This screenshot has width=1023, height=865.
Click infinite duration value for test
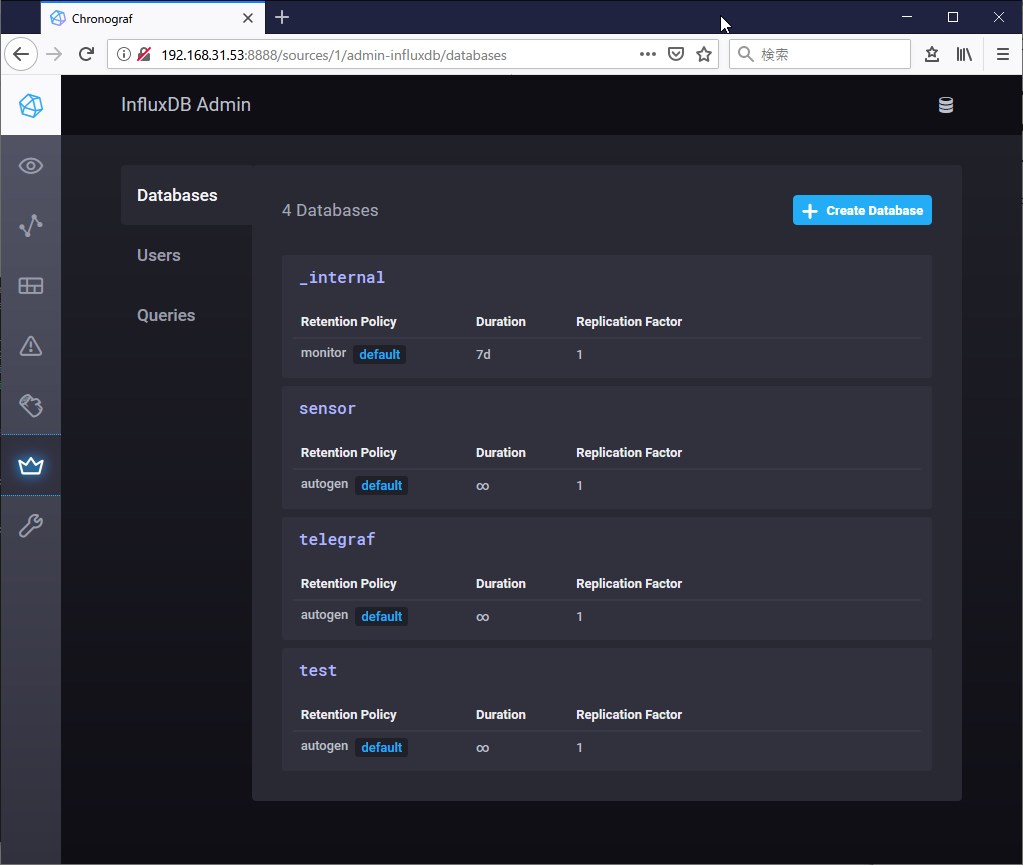[x=482, y=748]
